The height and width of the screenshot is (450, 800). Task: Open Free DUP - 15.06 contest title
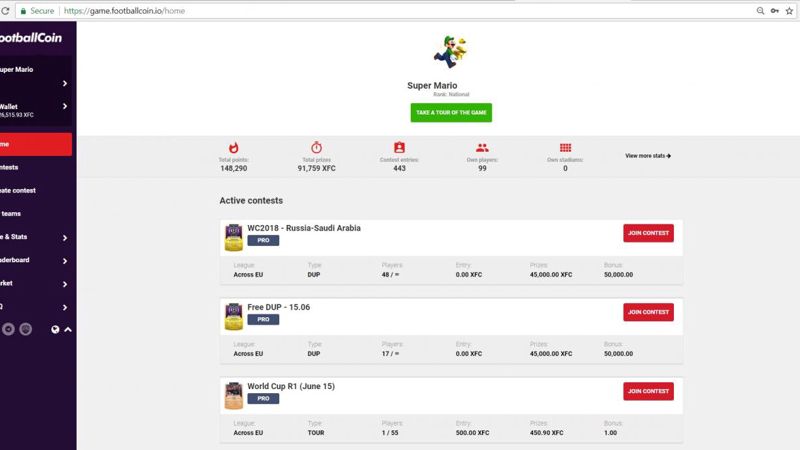[x=279, y=307]
